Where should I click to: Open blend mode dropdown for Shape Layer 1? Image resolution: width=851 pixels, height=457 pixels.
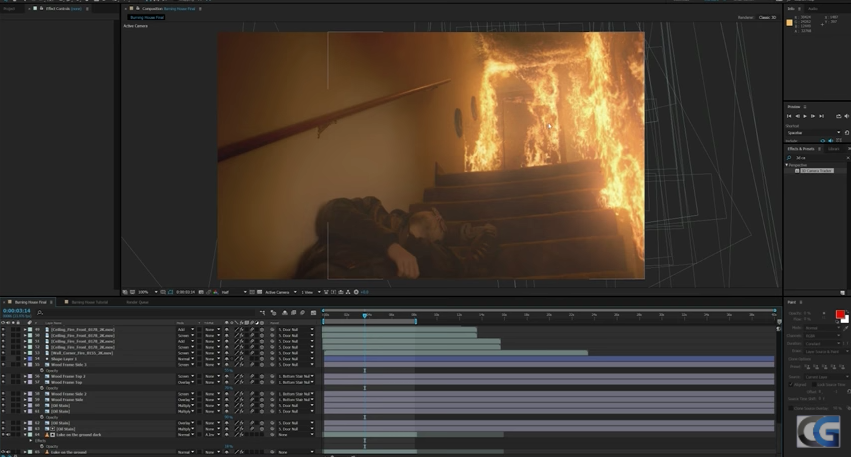click(185, 359)
